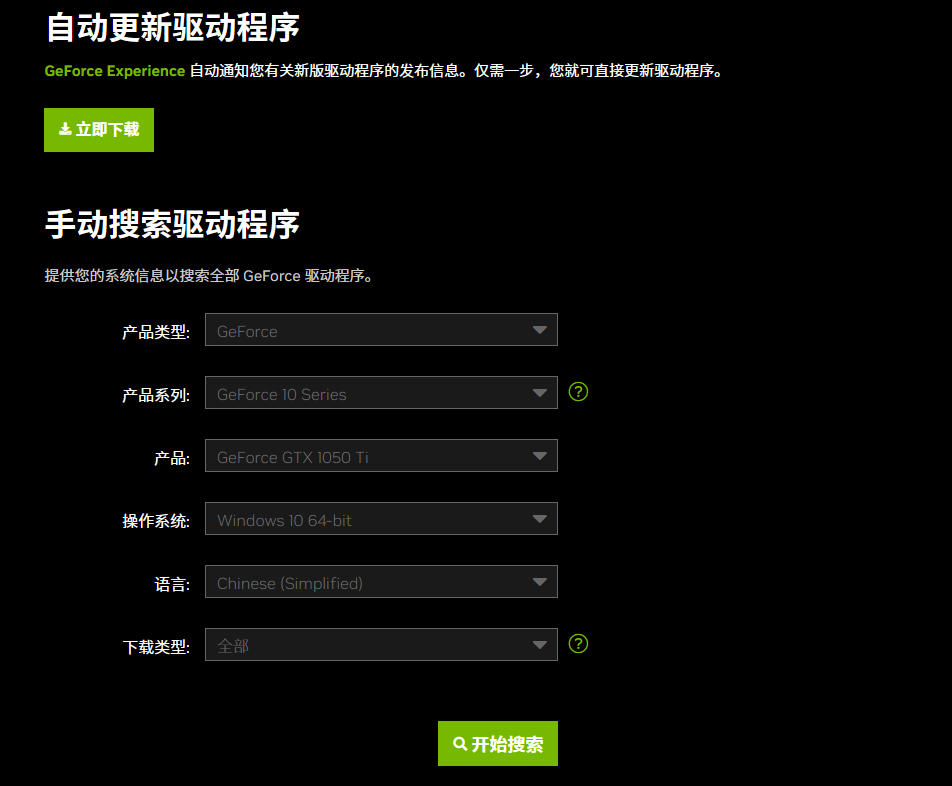Expand the Chinese (Simplified) language dropdown
The width and height of the screenshot is (952, 786).
point(380,581)
